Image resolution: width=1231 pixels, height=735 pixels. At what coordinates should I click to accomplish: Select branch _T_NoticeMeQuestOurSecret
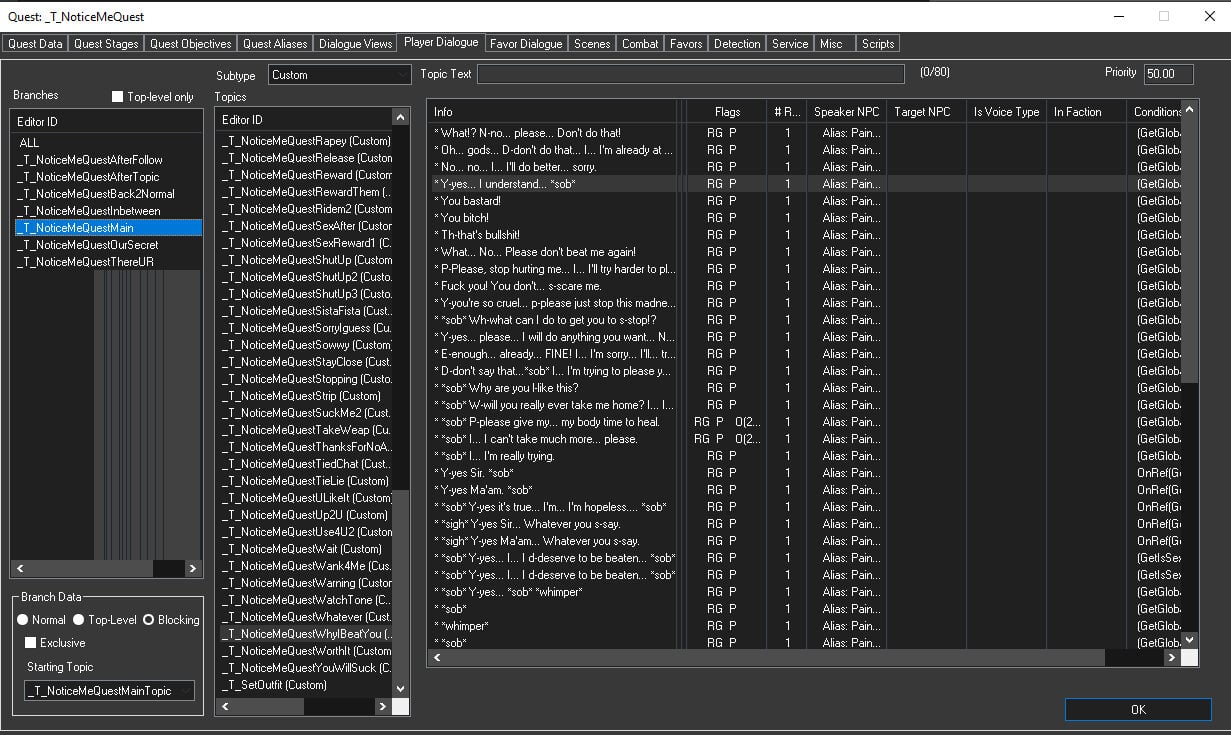[106, 245]
